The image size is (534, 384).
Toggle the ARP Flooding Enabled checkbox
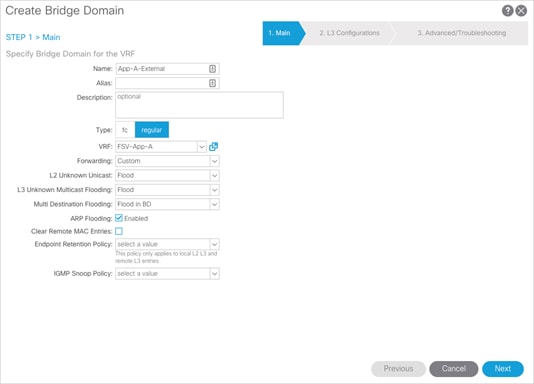pyautogui.click(x=119, y=218)
